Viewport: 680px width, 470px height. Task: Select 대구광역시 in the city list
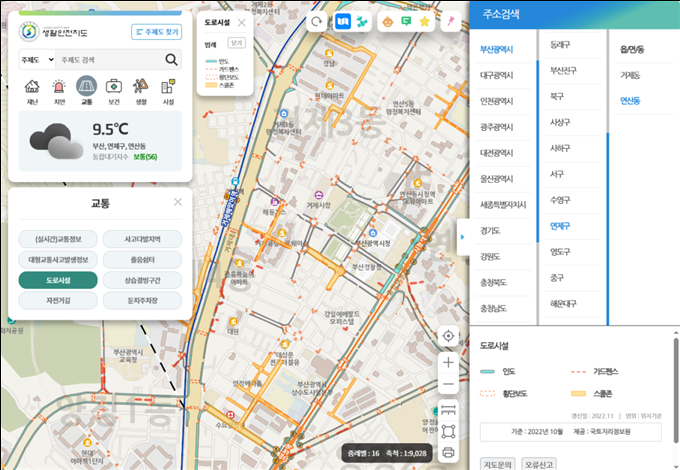coord(497,75)
